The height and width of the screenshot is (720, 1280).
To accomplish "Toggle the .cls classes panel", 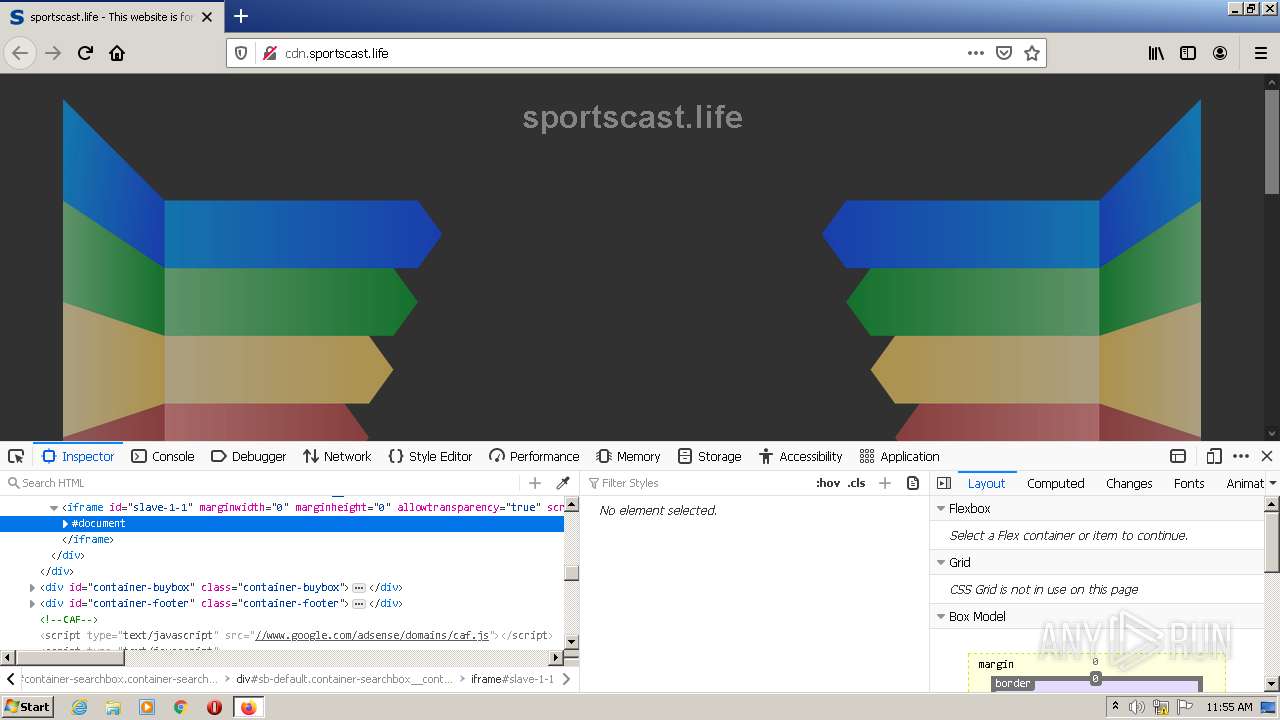I will pyautogui.click(x=856, y=483).
